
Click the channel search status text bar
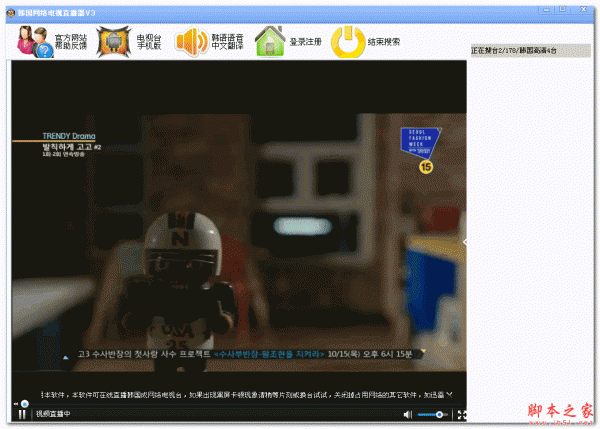coord(530,51)
